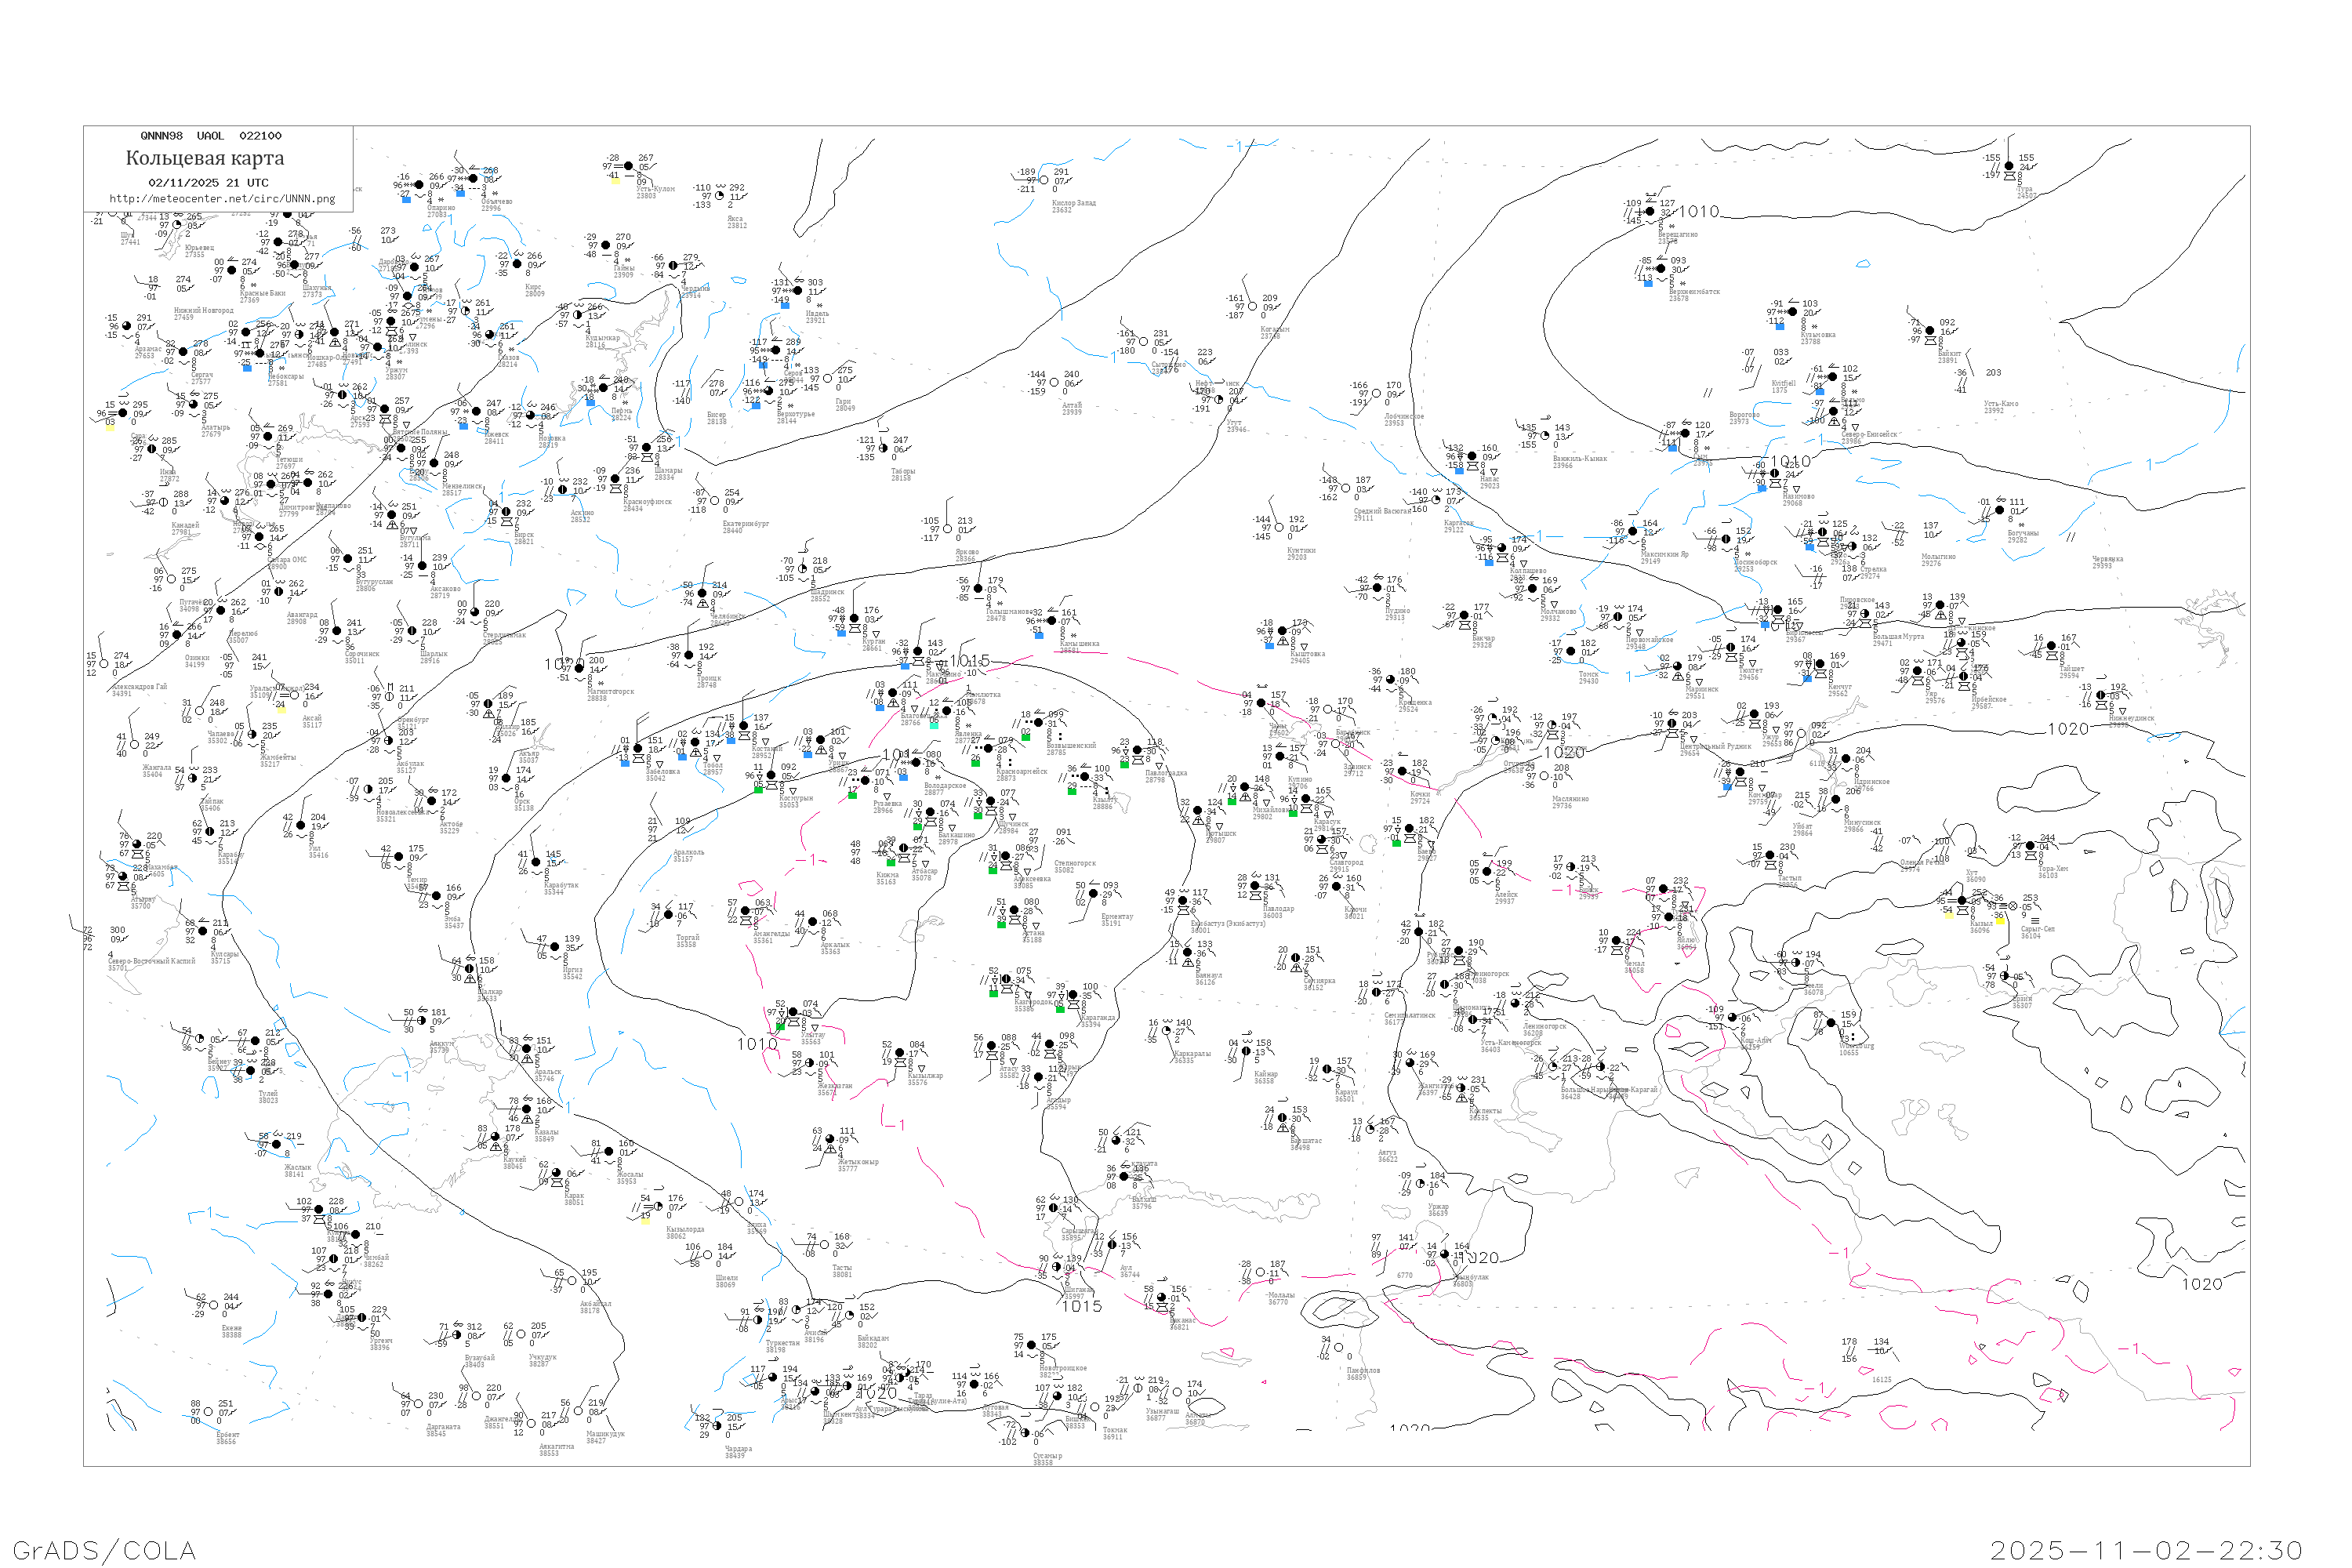Click the Екатеринбург station name label

(x=745, y=525)
